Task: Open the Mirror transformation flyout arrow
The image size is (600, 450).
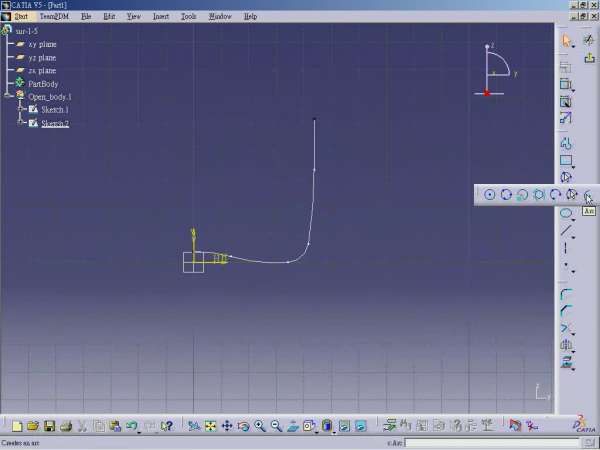Action: click(x=573, y=352)
